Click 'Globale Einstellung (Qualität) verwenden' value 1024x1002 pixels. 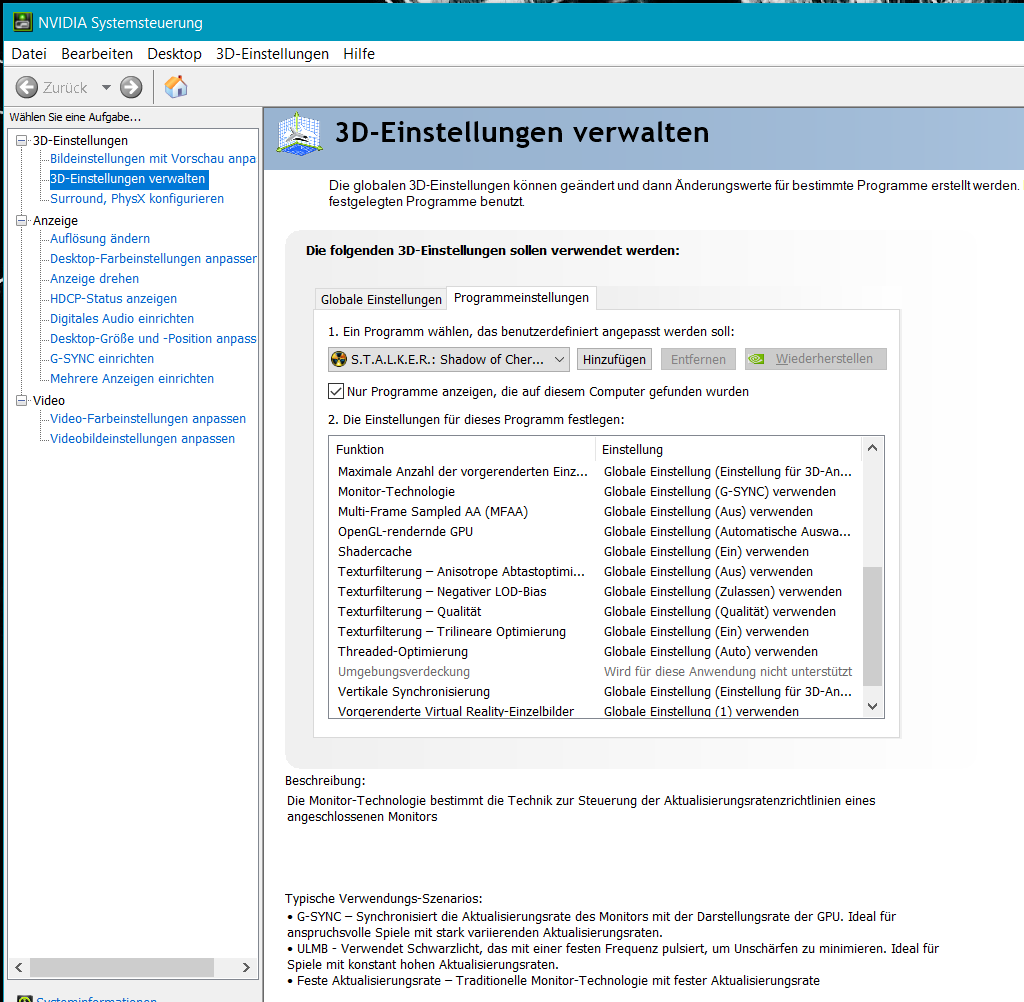point(720,611)
